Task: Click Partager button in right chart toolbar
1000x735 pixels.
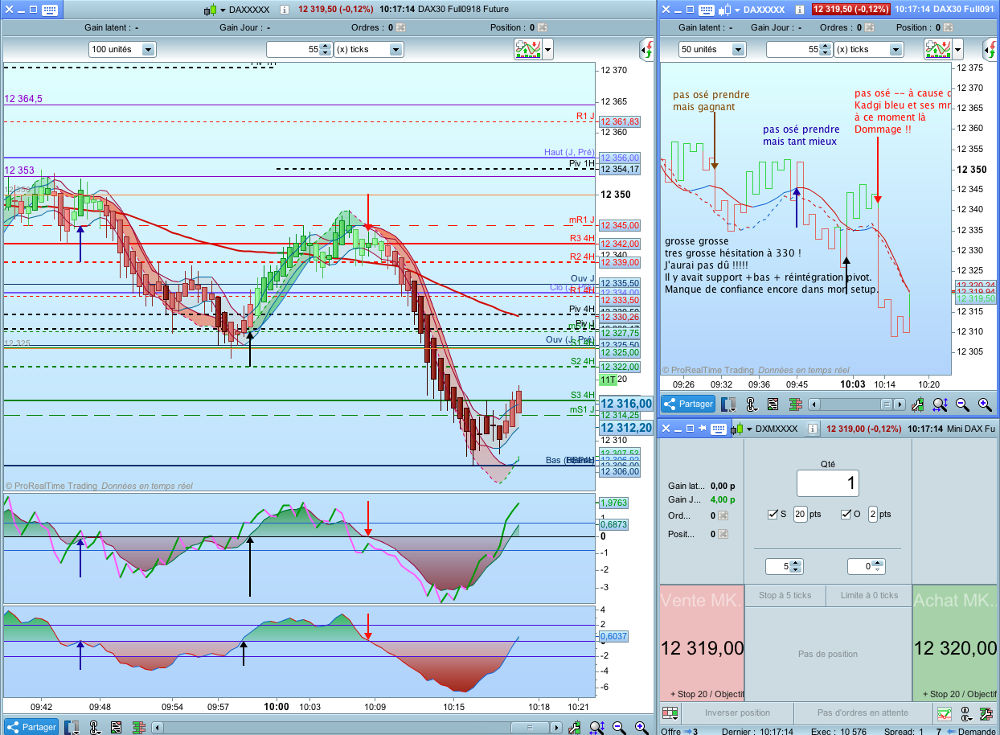Action: coord(688,404)
